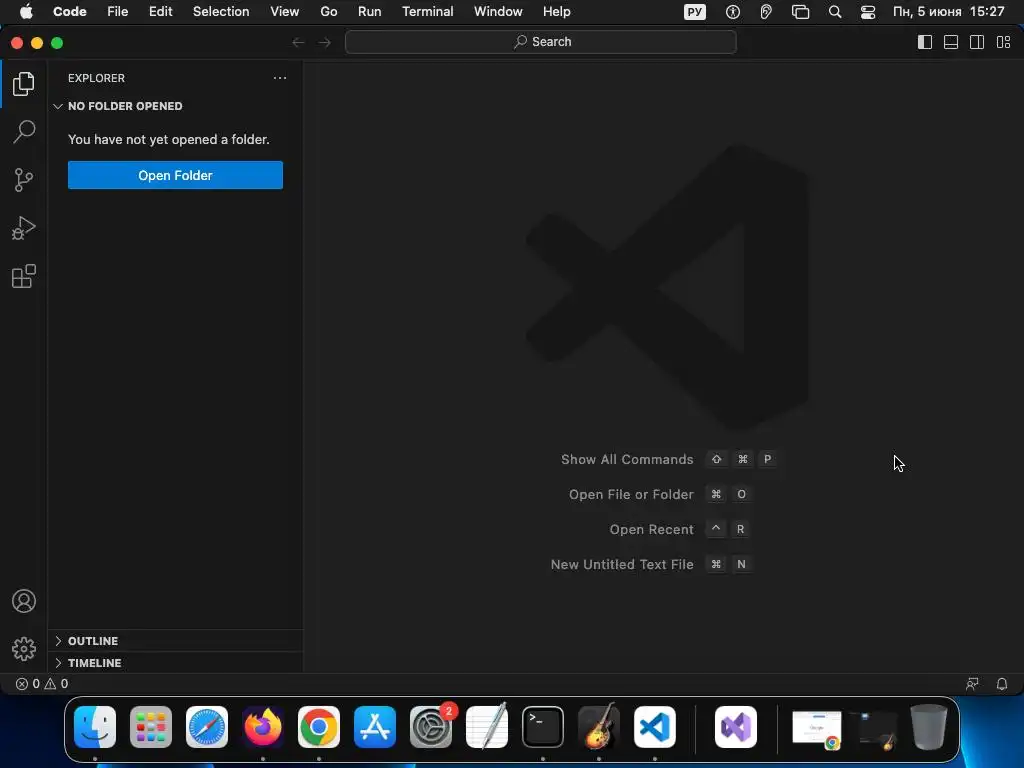
Task: Open the Go menu
Action: tap(328, 12)
